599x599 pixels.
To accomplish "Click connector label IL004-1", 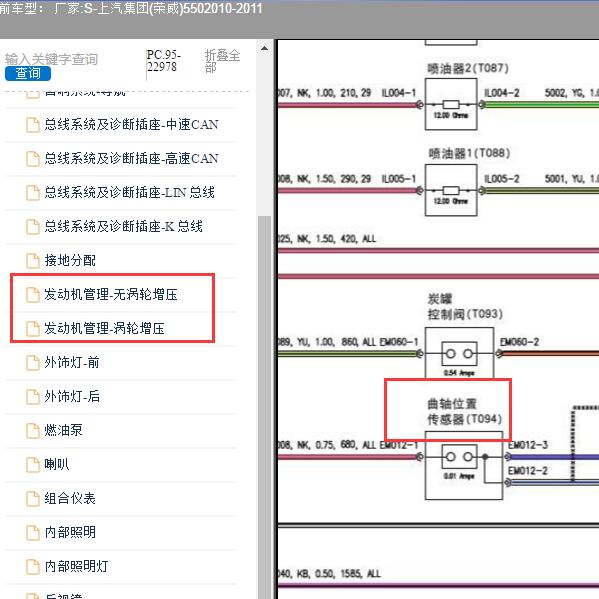I will click(399, 93).
